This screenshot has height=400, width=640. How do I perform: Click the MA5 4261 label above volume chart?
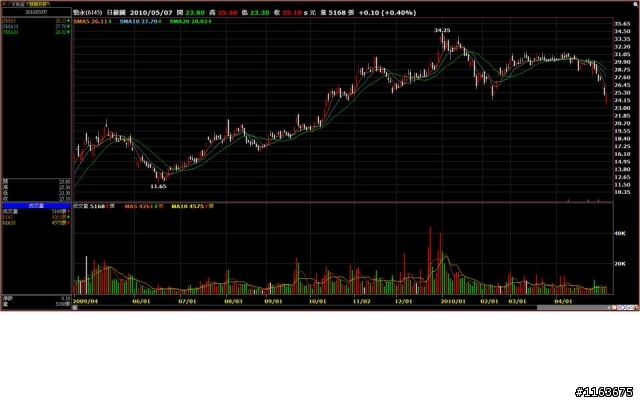(144, 207)
